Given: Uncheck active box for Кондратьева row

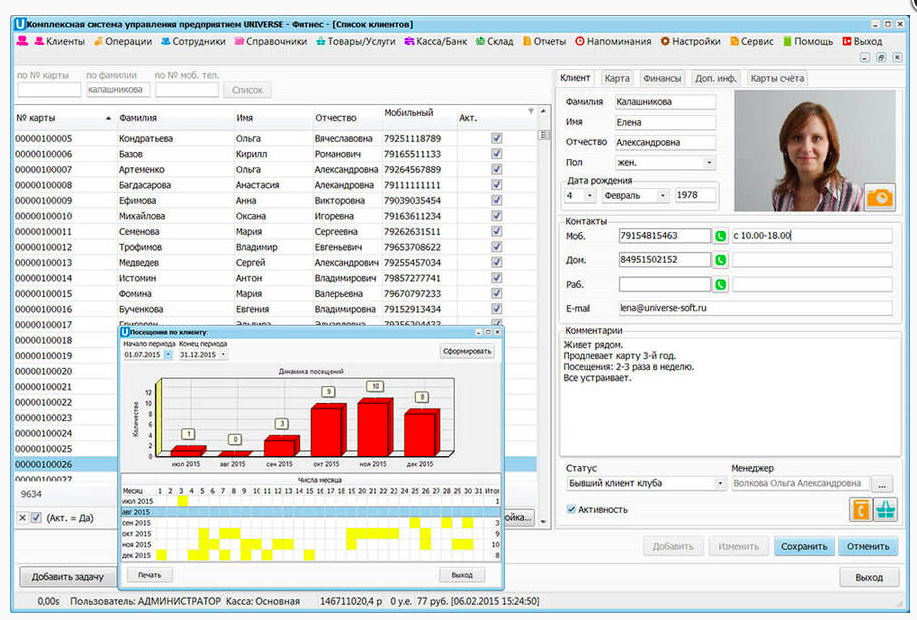Looking at the screenshot, I should [497, 139].
